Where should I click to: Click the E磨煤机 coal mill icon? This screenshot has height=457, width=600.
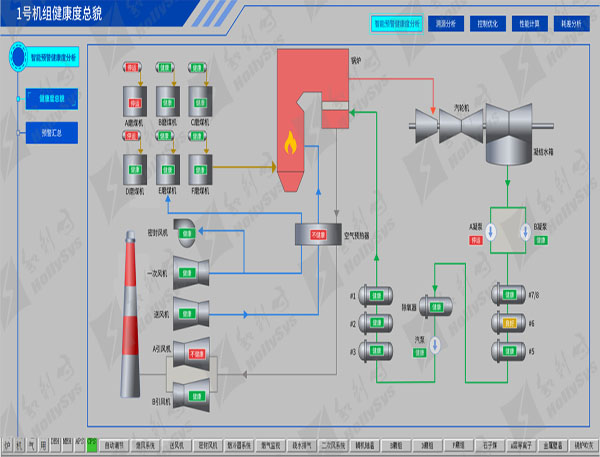pyautogui.click(x=168, y=170)
